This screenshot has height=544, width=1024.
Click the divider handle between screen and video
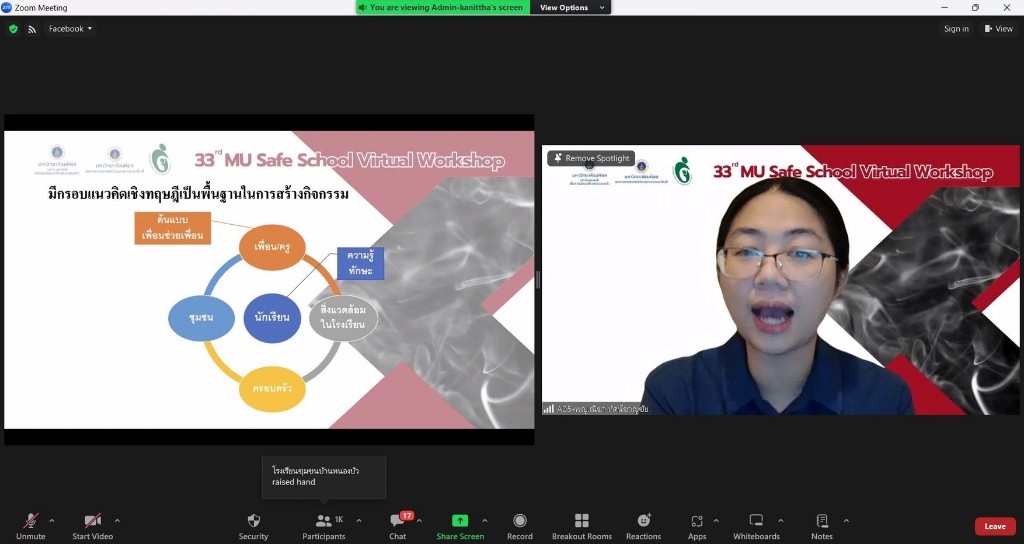click(538, 280)
